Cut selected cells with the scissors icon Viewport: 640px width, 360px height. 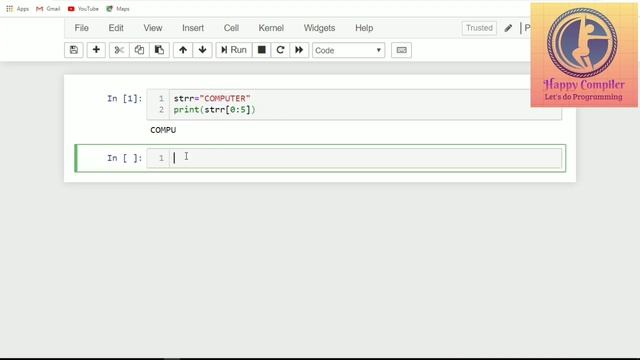pyautogui.click(x=119, y=50)
